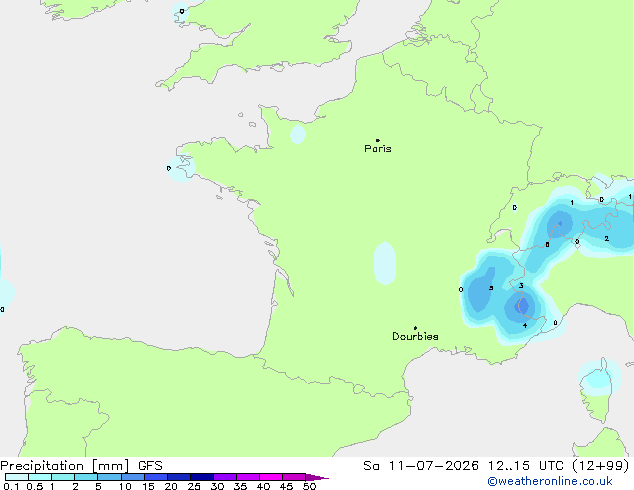This screenshot has height=490, width=634.
Task: Click the 'Precipitation [mm] GFS' title text
Action: [x=81, y=466]
